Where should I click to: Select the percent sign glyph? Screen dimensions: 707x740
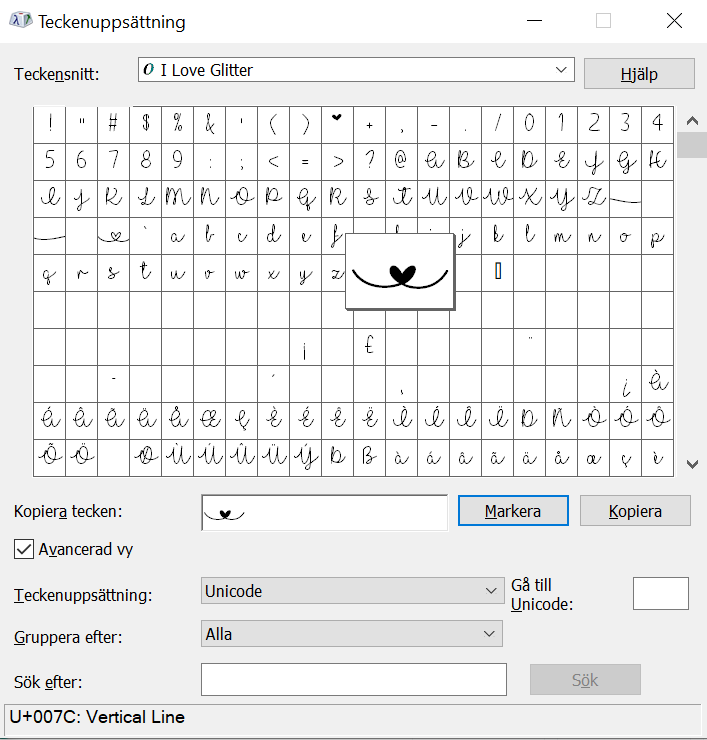(x=177, y=123)
